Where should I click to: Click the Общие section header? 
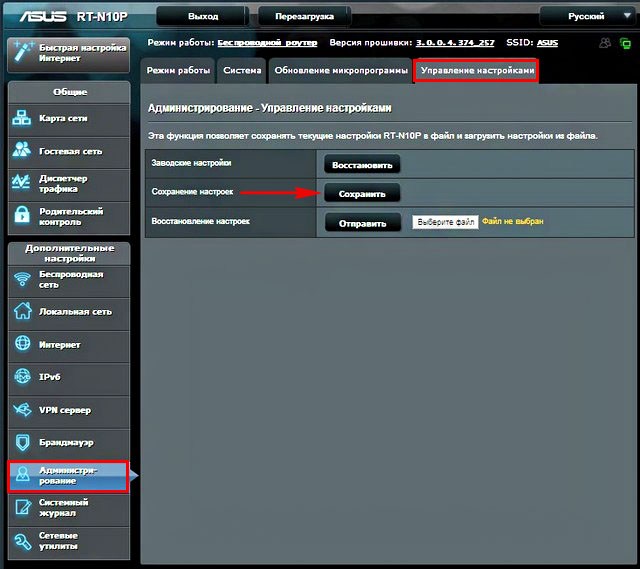point(69,92)
